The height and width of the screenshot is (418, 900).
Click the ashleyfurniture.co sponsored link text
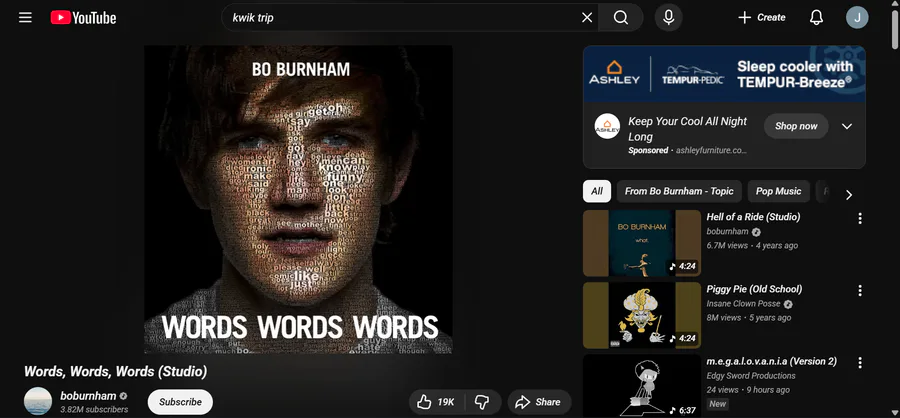click(711, 150)
